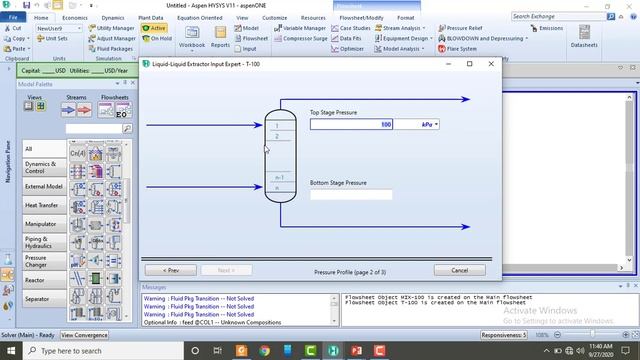The image size is (640, 360).
Task: Click the Model Palette search field
Action: point(94,129)
